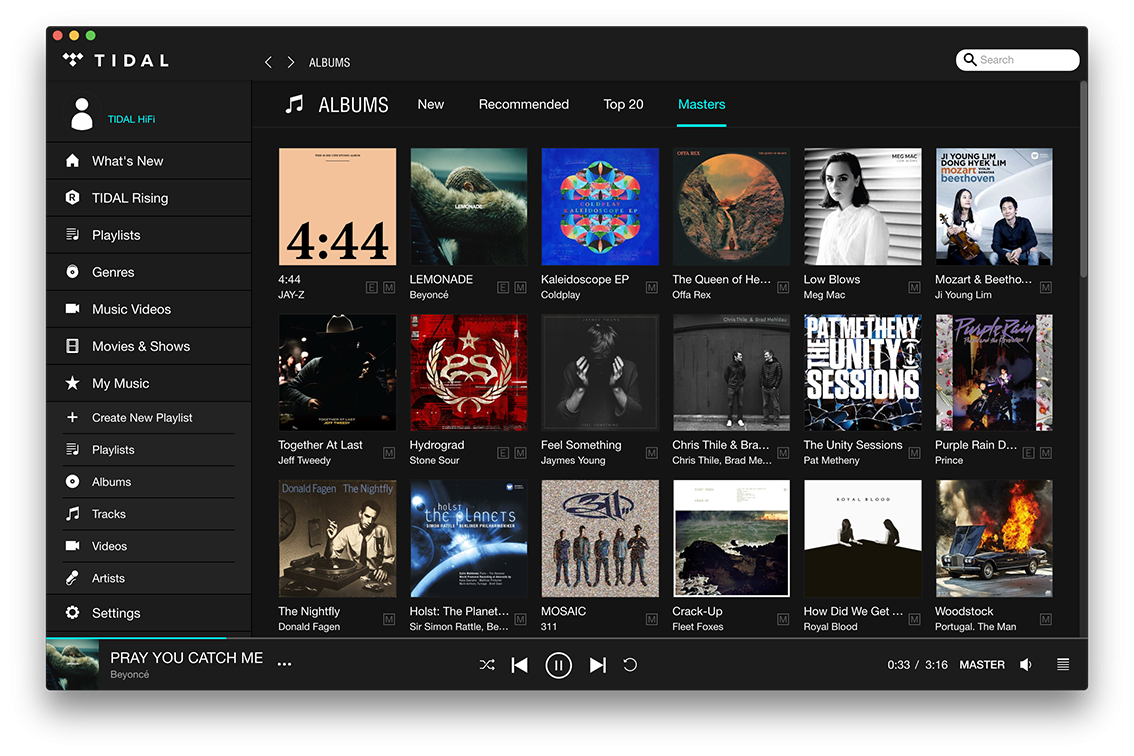Switch to the New tab
This screenshot has width=1134, height=756.
430,104
